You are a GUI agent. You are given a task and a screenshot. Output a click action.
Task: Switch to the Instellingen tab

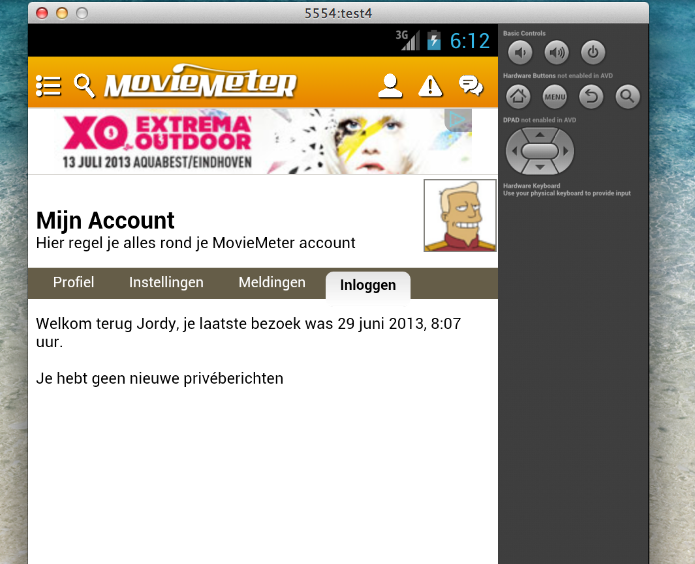coord(166,283)
